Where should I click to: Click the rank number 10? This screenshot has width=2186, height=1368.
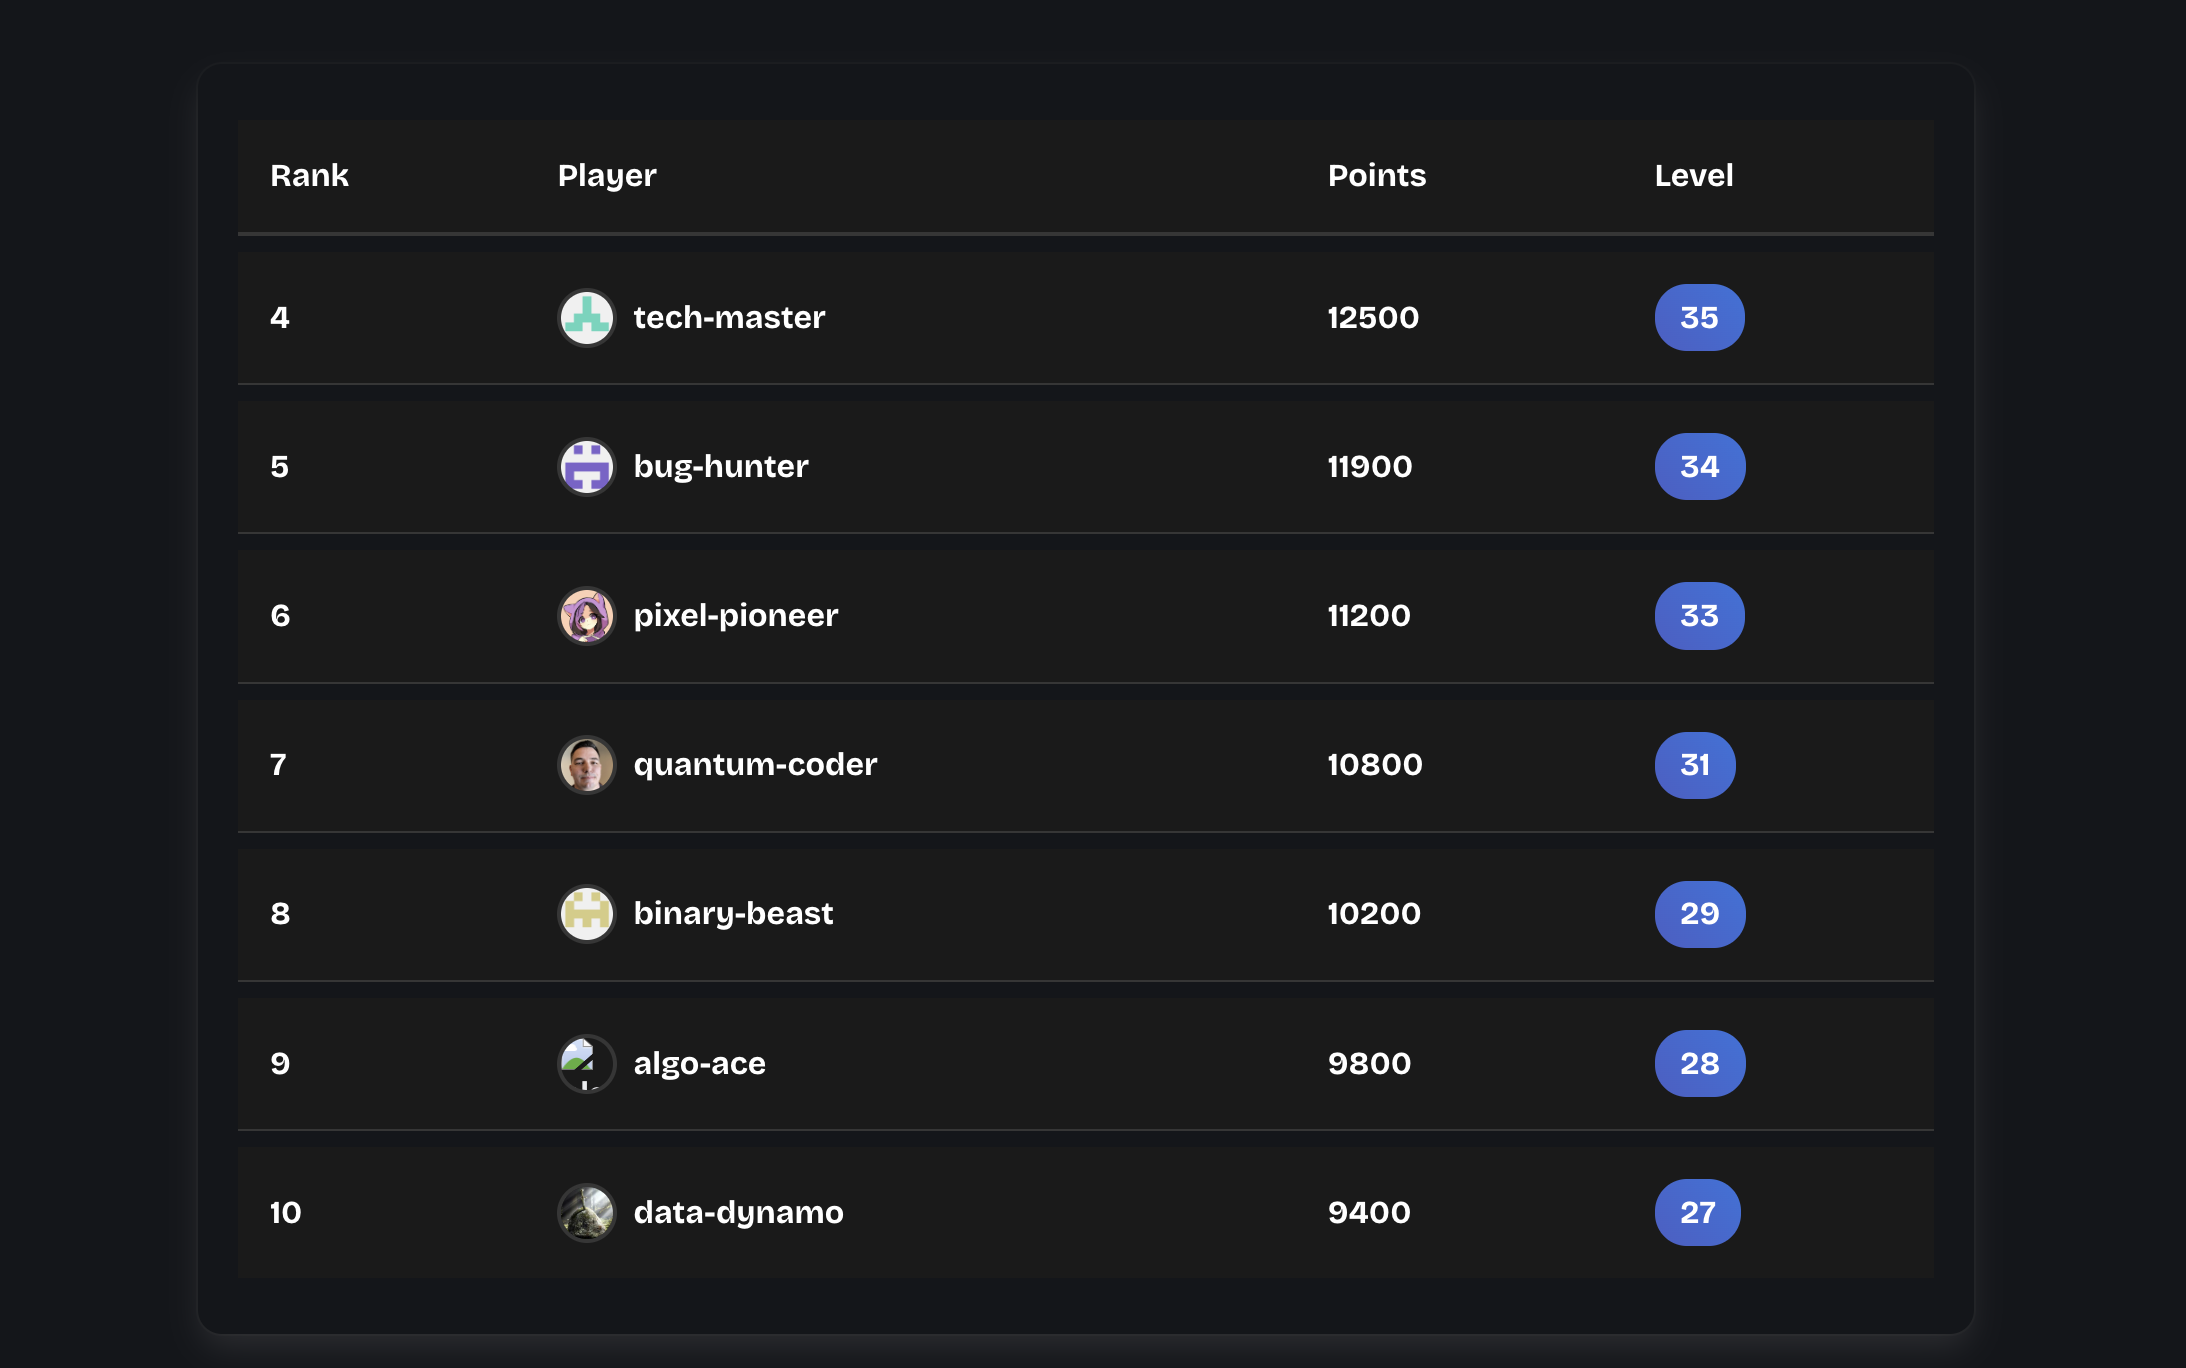286,1212
